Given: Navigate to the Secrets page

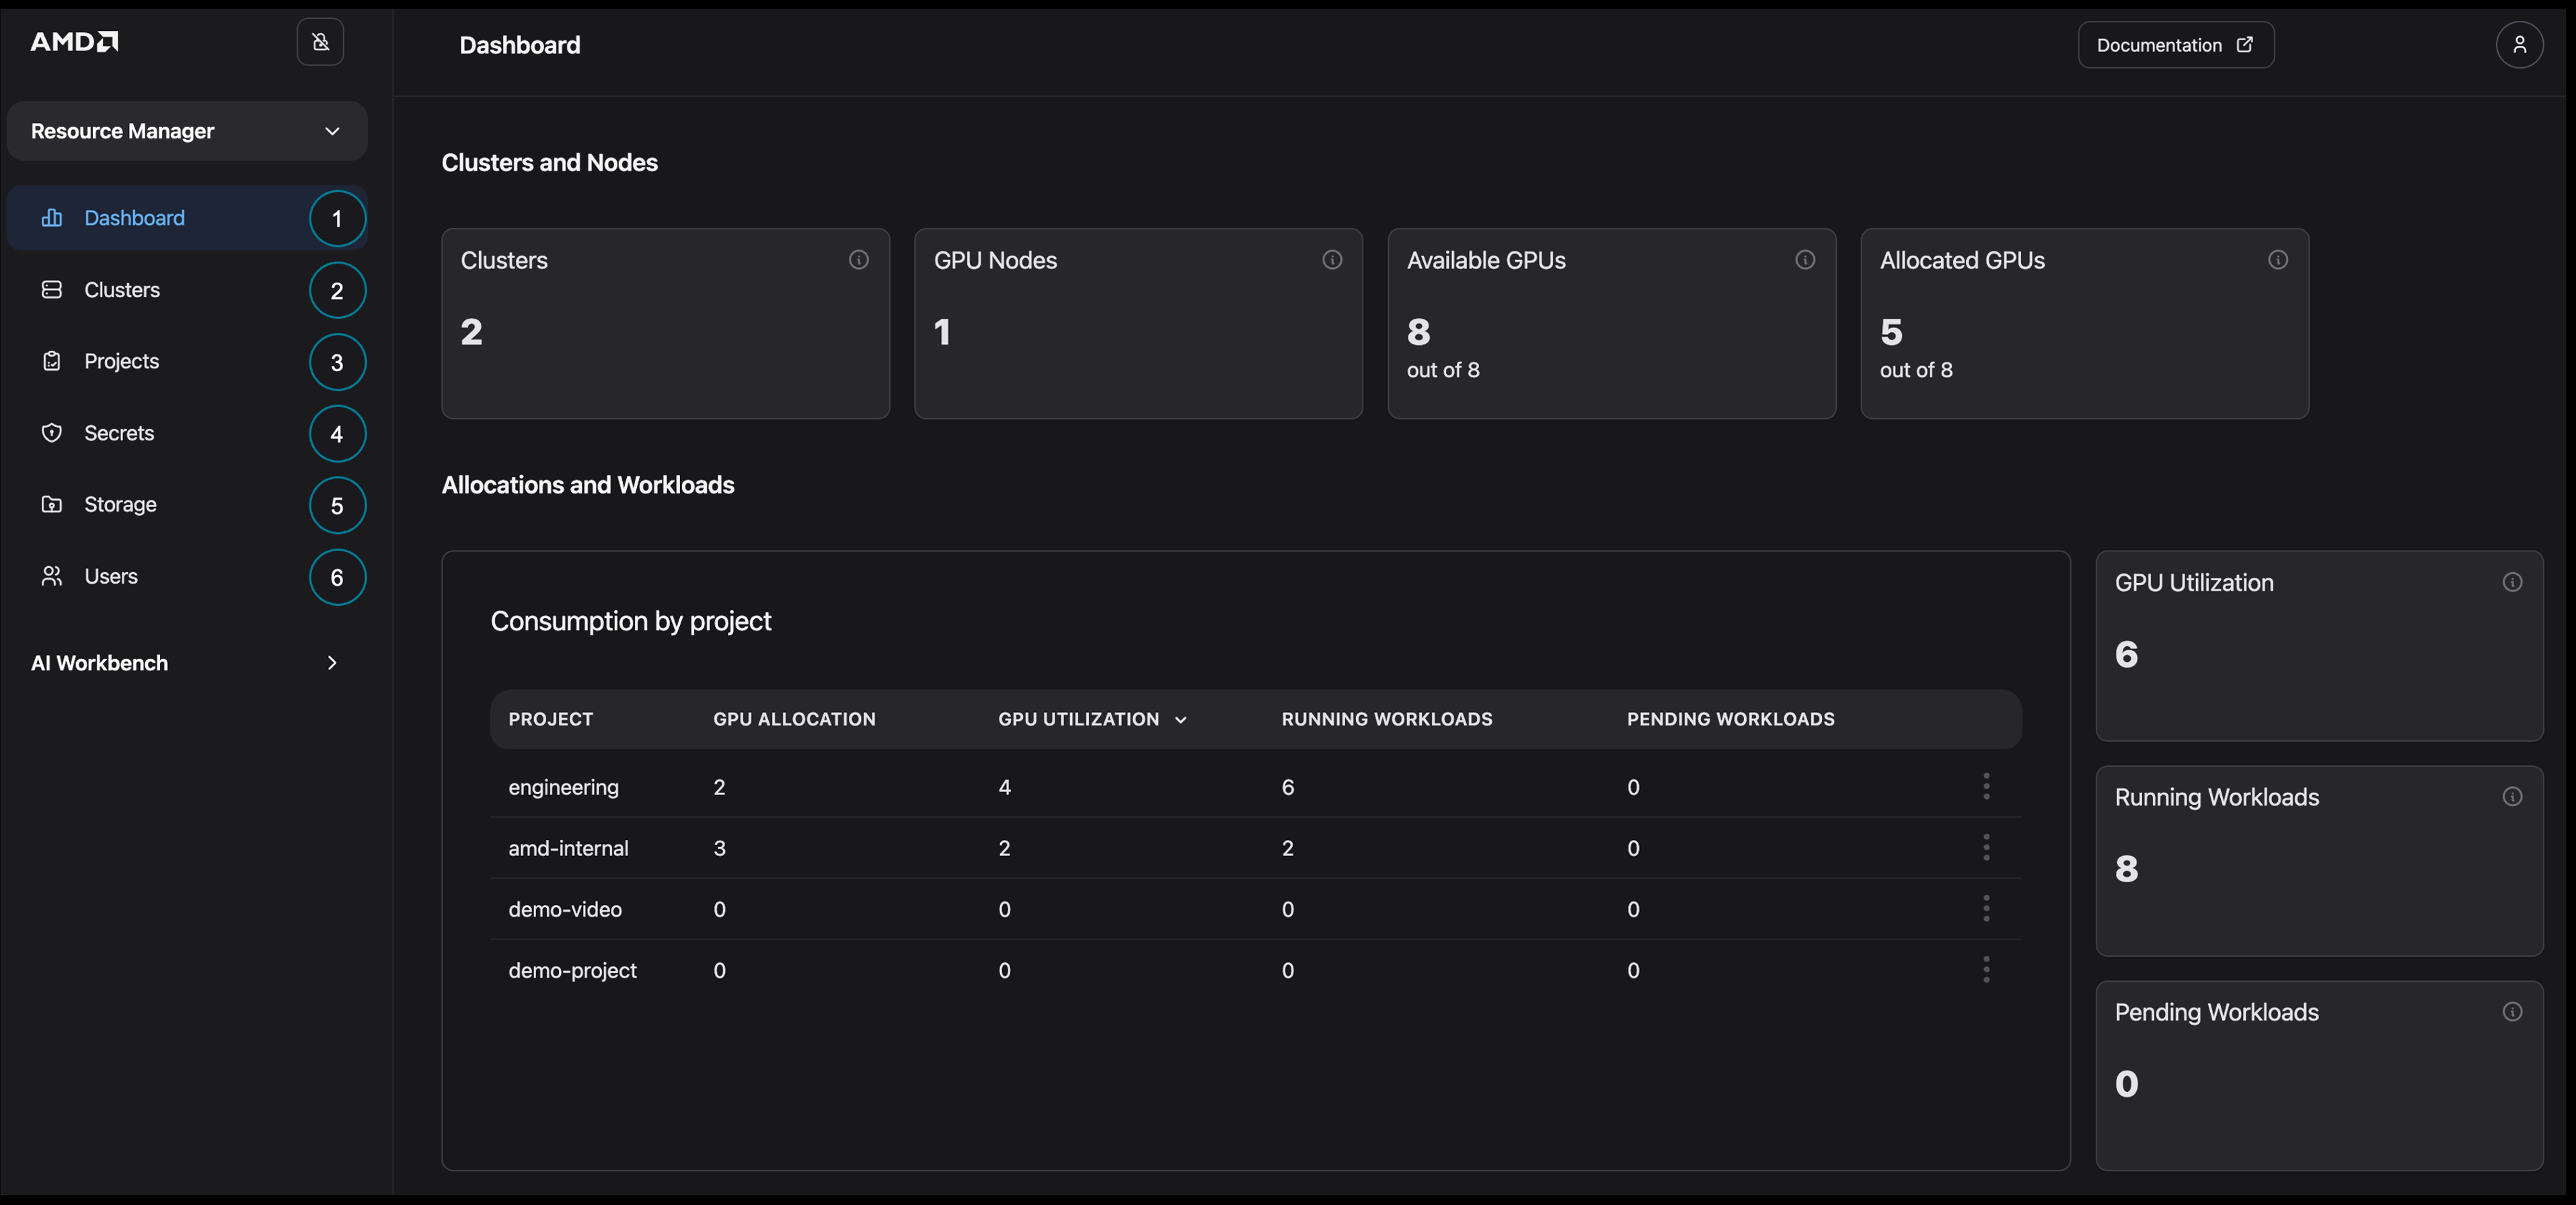Looking at the screenshot, I should pyautogui.click(x=119, y=433).
